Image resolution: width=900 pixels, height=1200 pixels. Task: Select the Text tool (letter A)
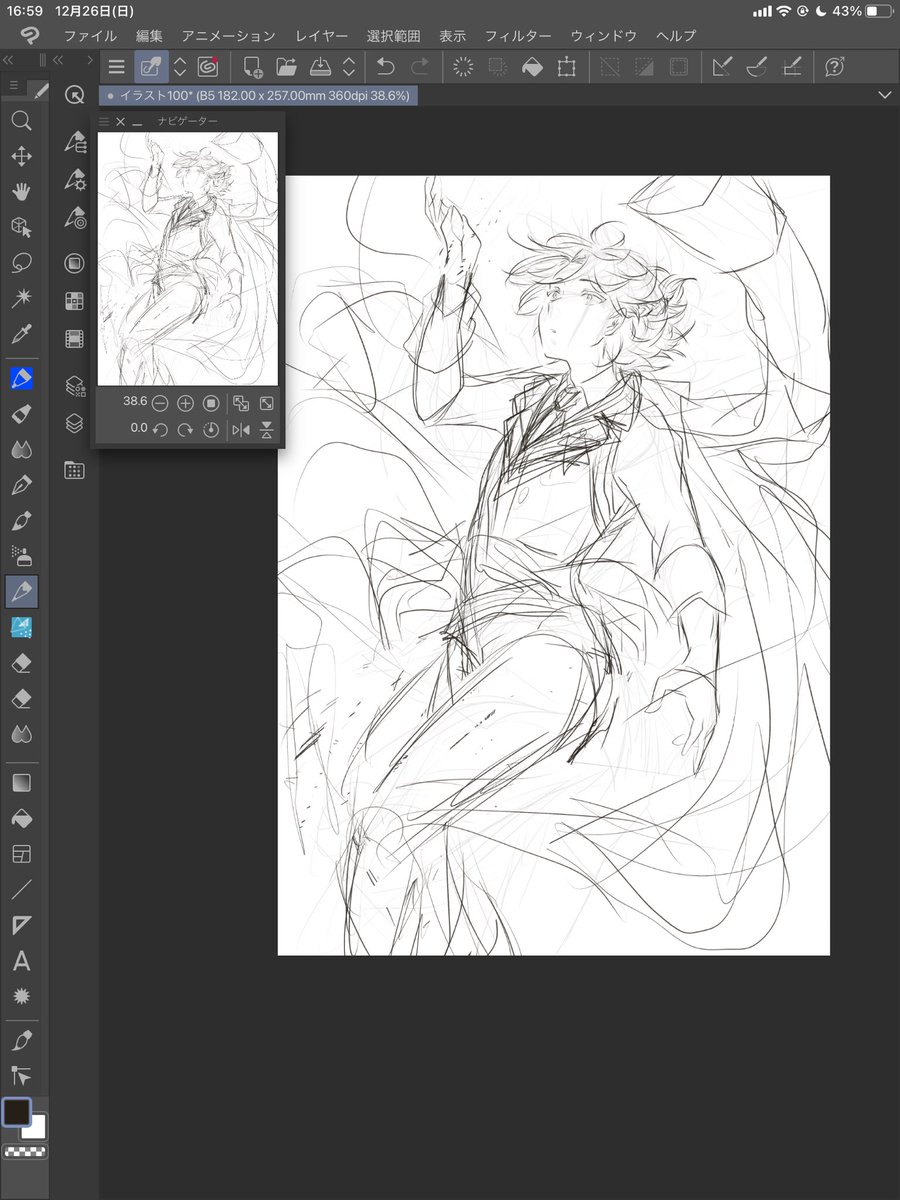click(21, 962)
